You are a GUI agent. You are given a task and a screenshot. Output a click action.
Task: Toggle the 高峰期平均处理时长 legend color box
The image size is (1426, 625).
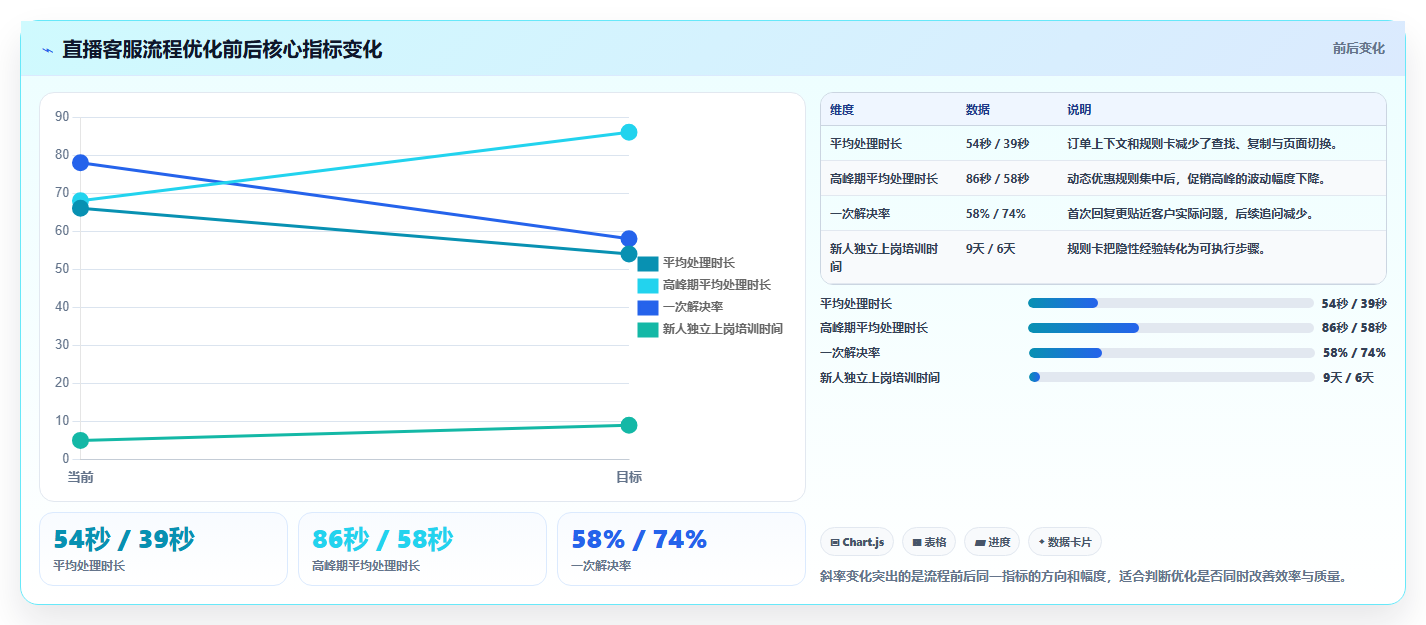pos(648,286)
